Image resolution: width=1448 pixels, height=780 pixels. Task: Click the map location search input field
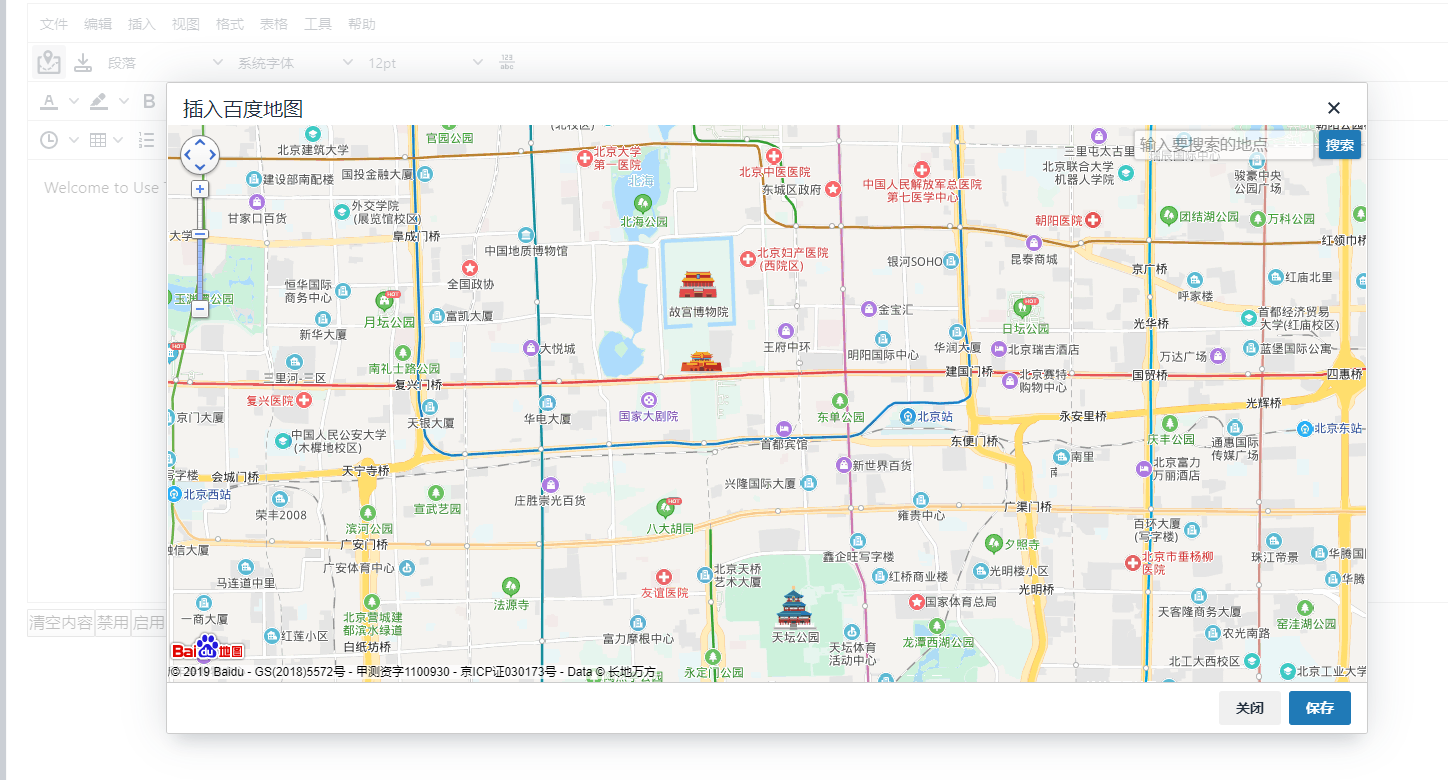[1222, 145]
